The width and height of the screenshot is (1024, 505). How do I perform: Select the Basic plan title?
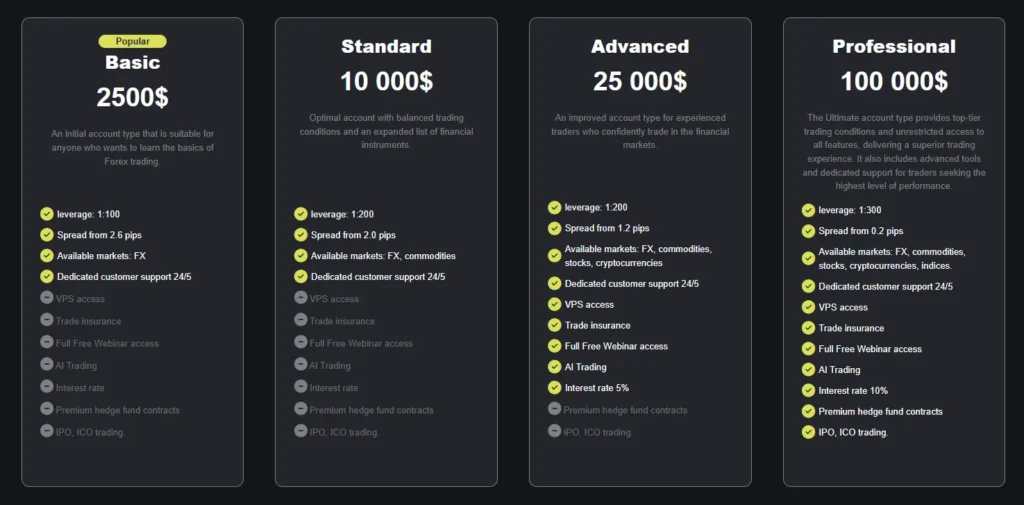pyautogui.click(x=132, y=62)
